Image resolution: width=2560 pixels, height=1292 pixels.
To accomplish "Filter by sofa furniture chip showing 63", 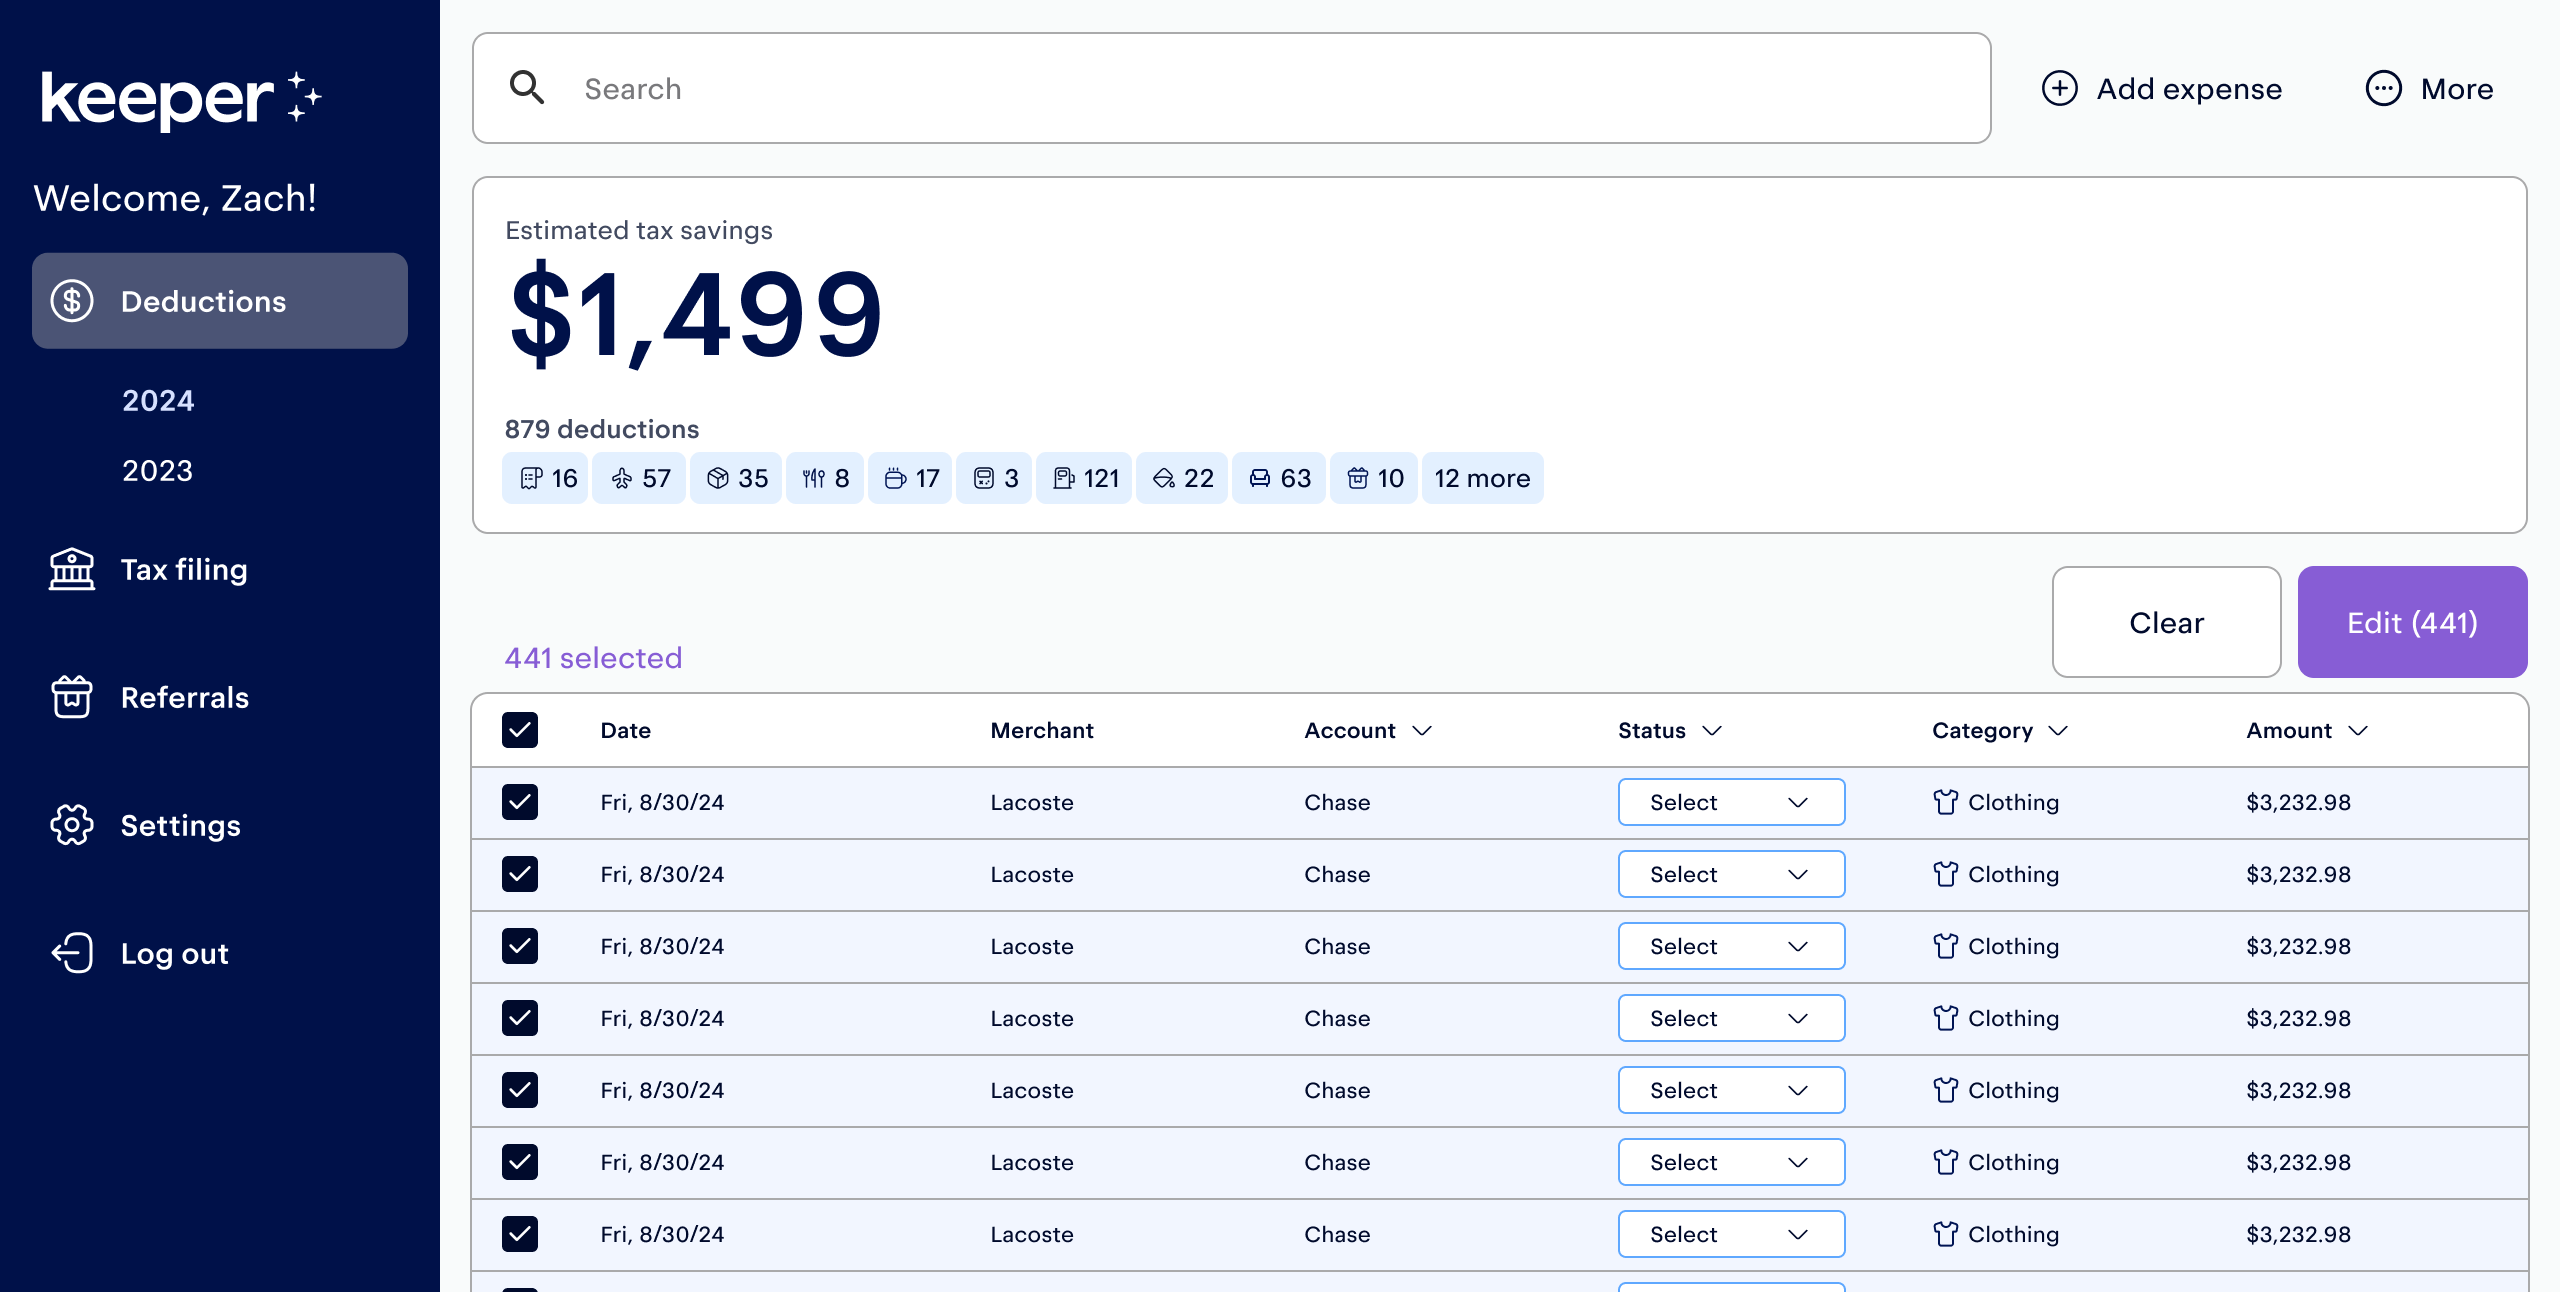I will pyautogui.click(x=1279, y=478).
